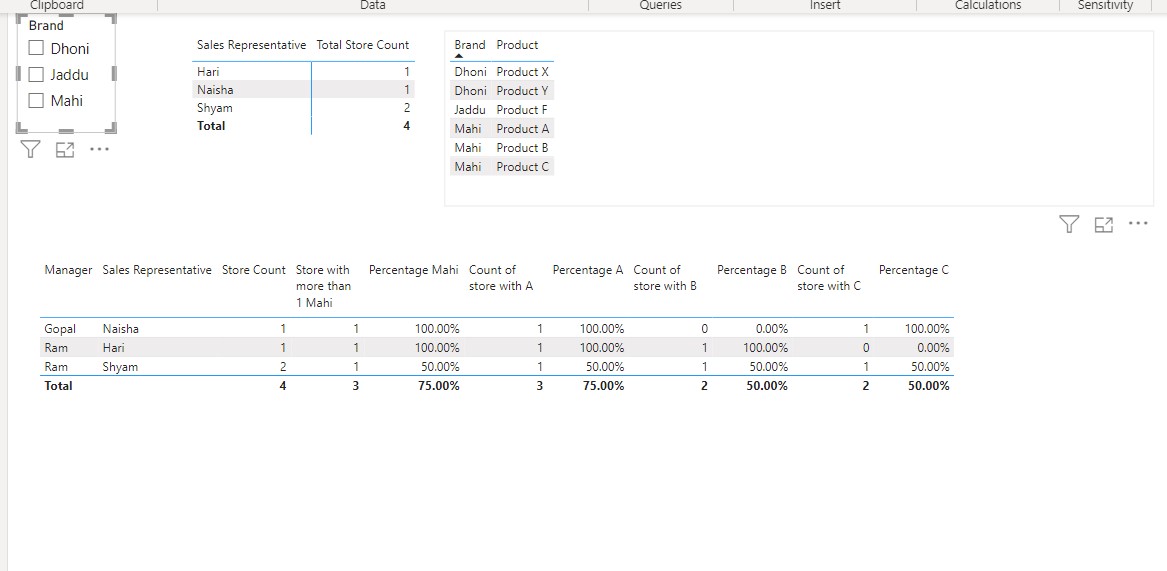1167x571 pixels.
Task: Open focus mode for the Brand slicer
Action: pos(65,150)
